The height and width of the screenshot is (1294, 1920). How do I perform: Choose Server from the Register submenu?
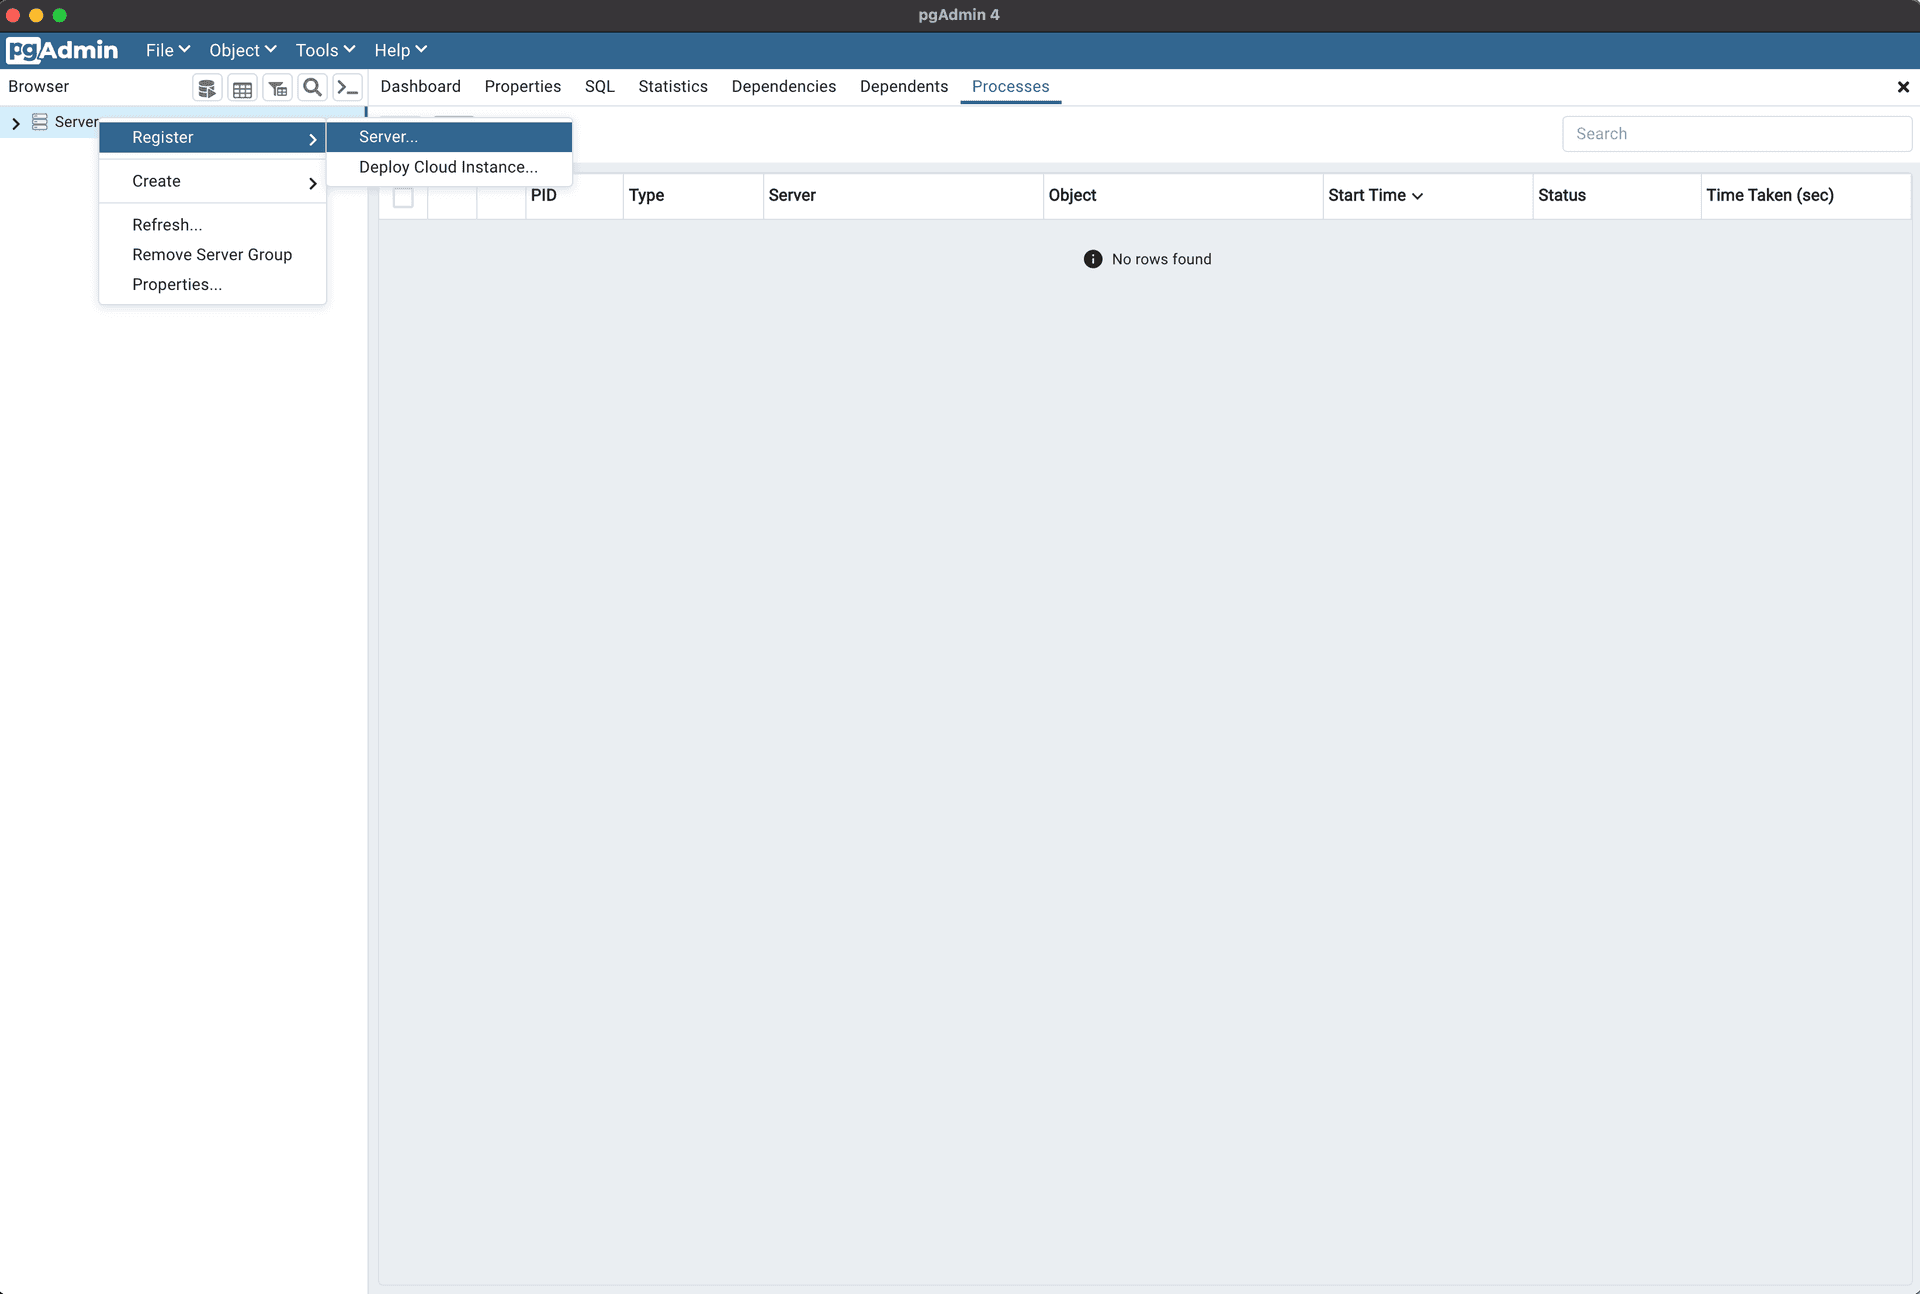pos(388,137)
